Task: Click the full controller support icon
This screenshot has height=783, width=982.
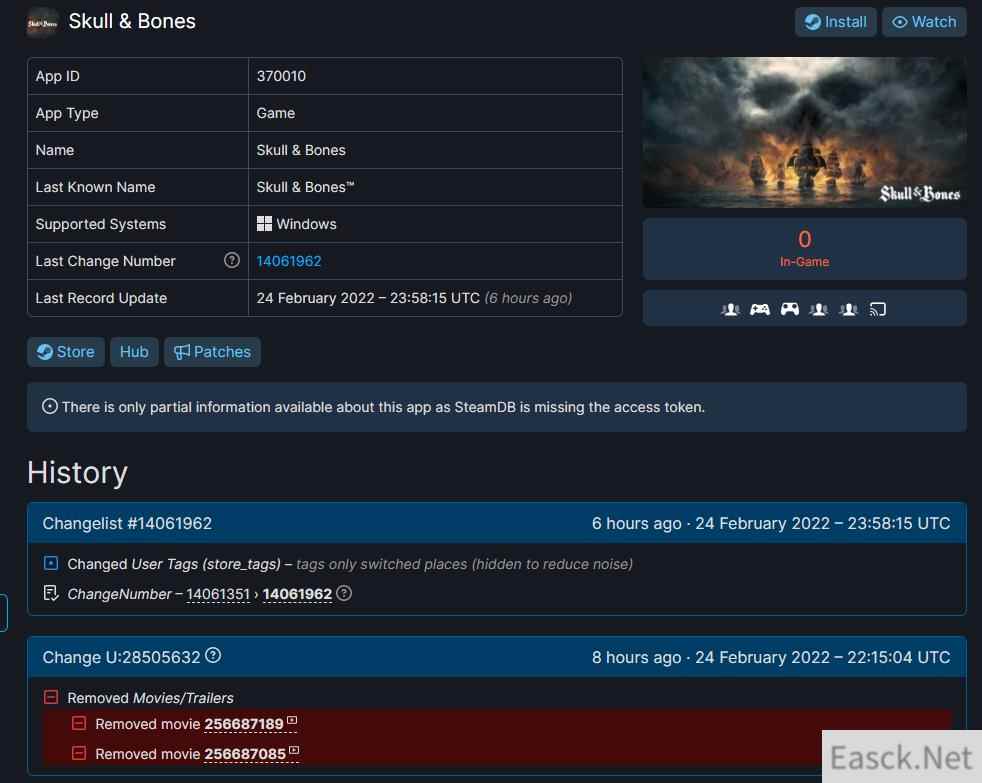Action: tap(789, 309)
